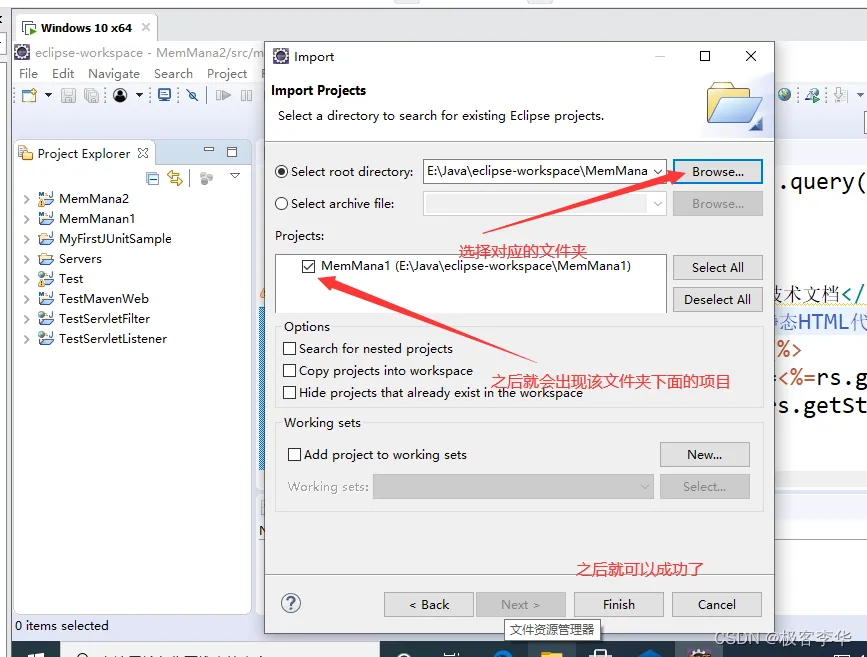Screen dimensions: 867x657
Task: Click the '0 items selected' status text
Action: click(x=62, y=625)
